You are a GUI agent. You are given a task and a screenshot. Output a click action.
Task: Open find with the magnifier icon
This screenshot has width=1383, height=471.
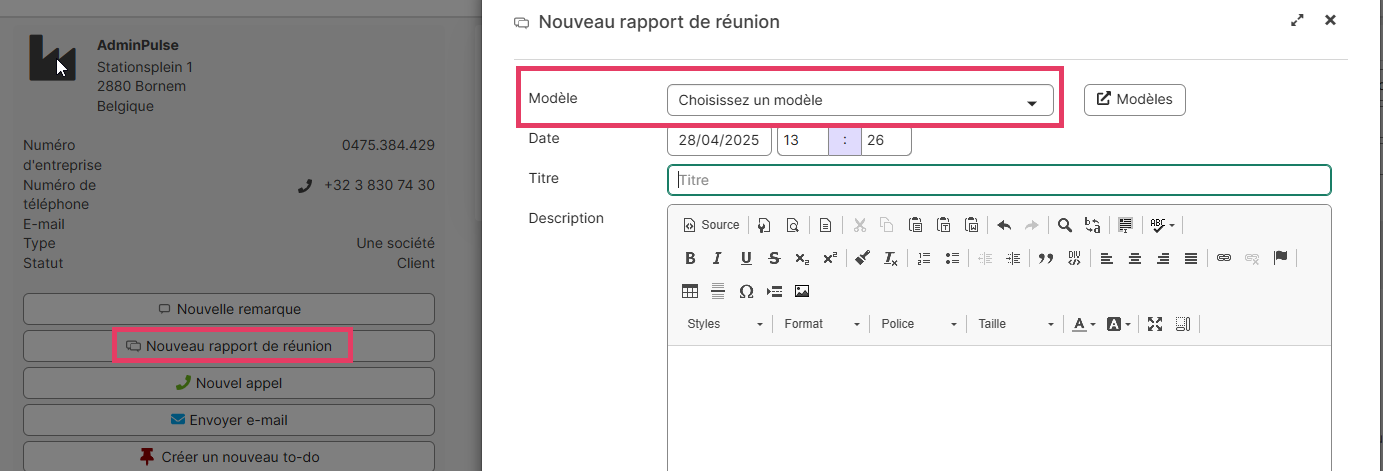point(1065,225)
